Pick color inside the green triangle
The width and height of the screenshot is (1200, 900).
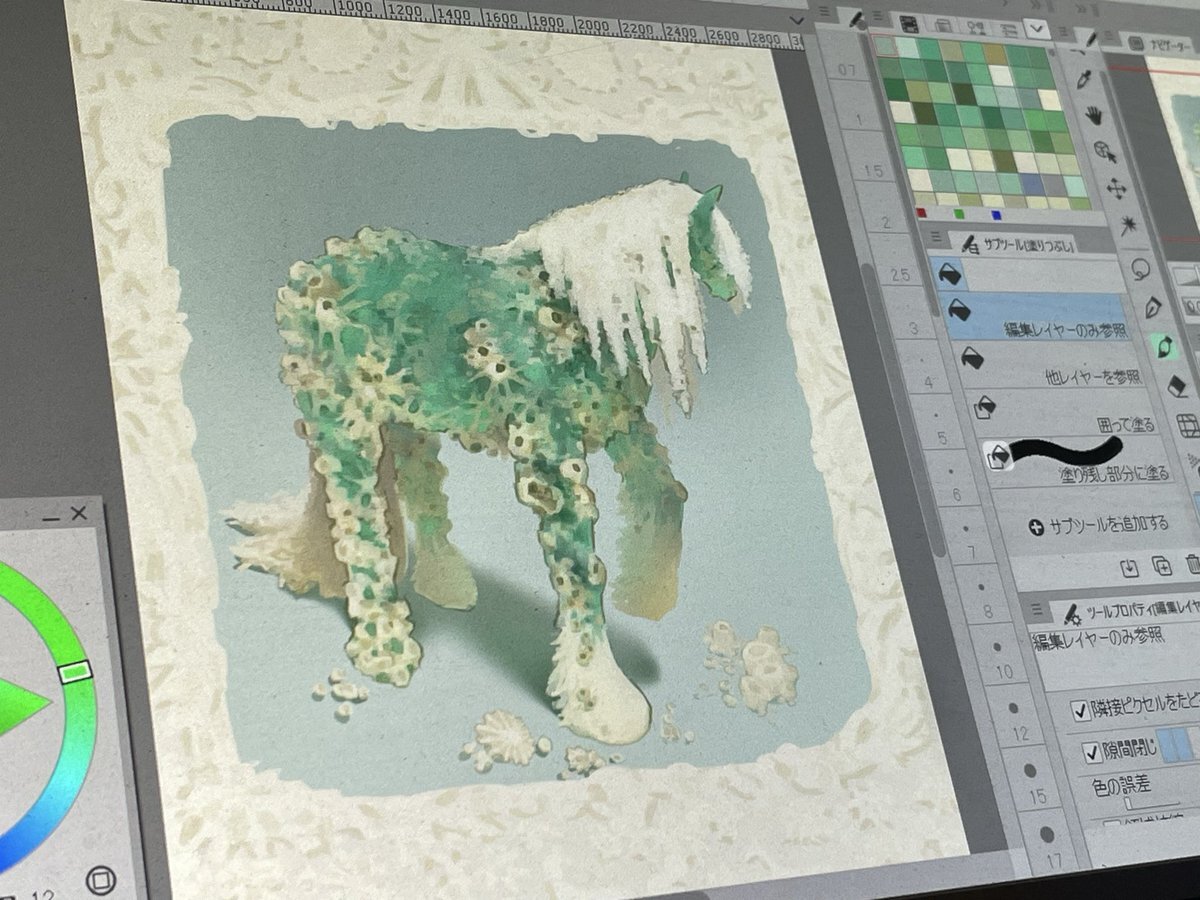20,705
